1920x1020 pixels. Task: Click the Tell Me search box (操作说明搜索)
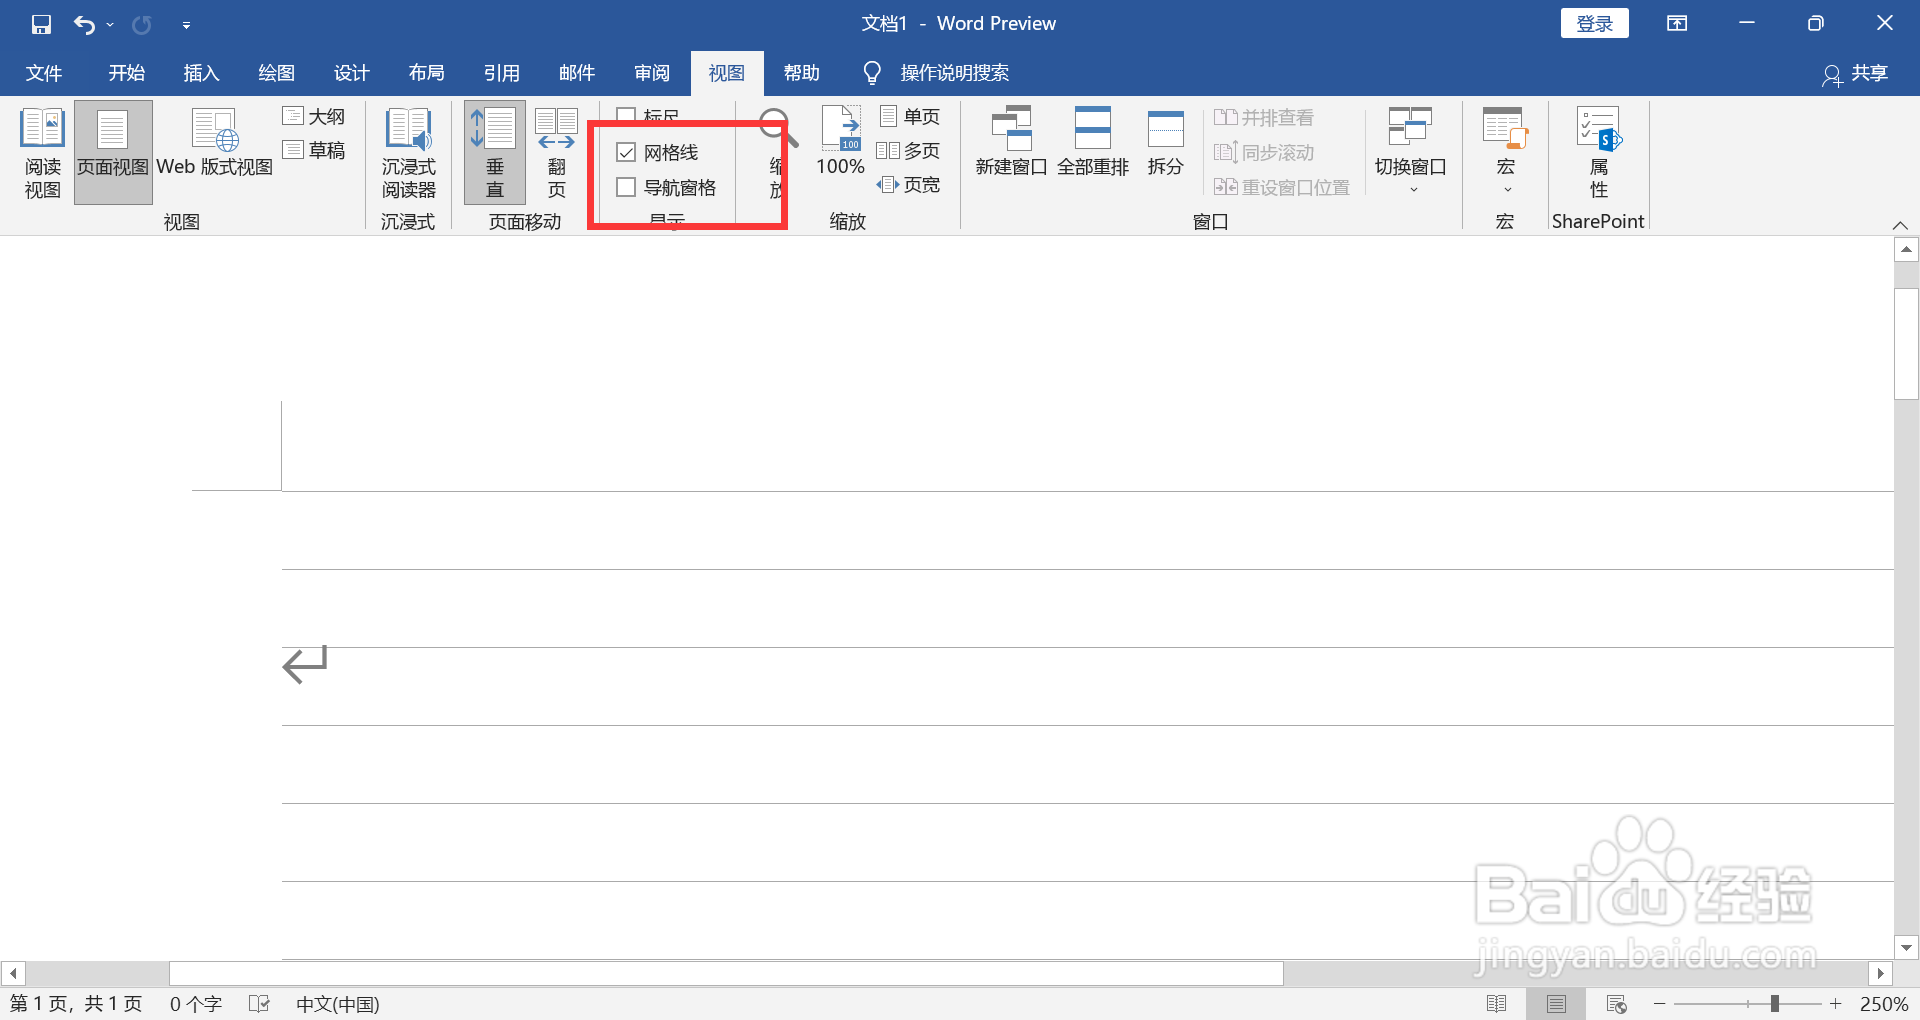point(936,73)
